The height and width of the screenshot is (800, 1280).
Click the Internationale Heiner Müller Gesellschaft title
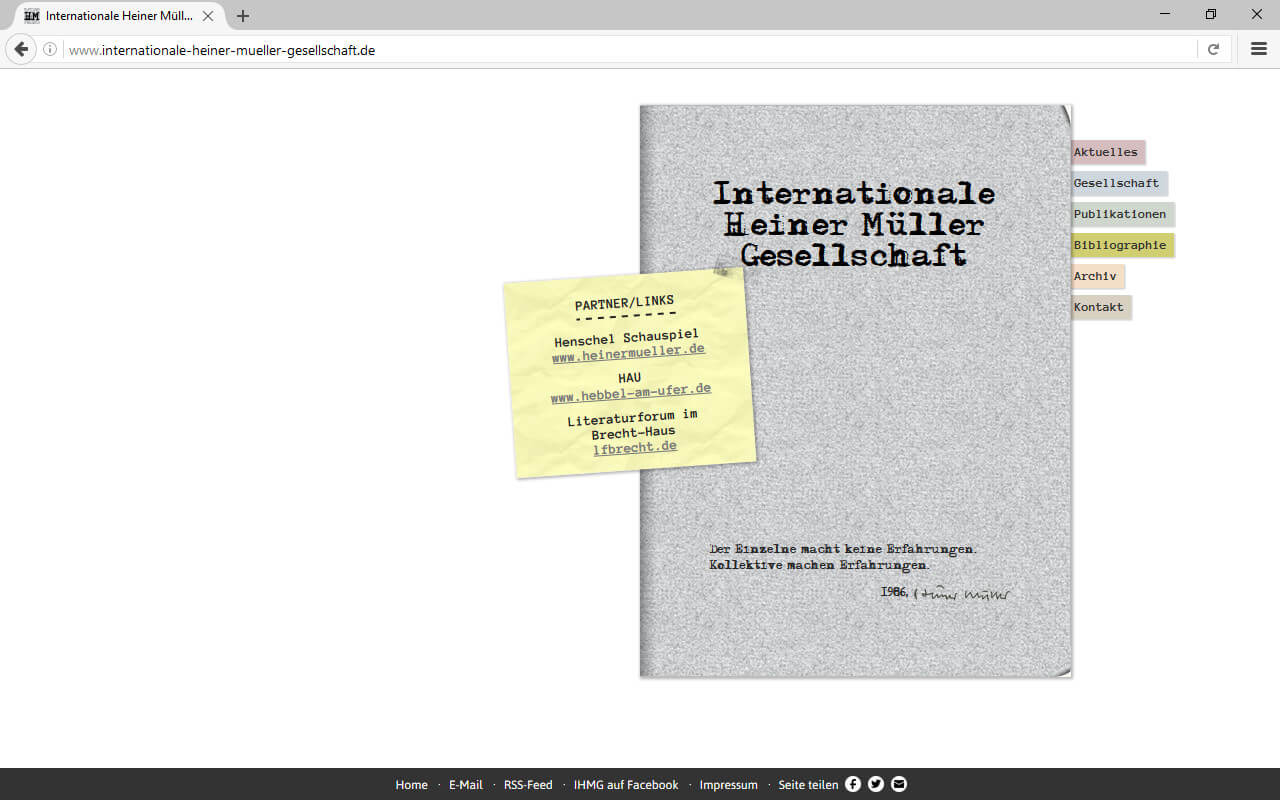pyautogui.click(x=854, y=224)
